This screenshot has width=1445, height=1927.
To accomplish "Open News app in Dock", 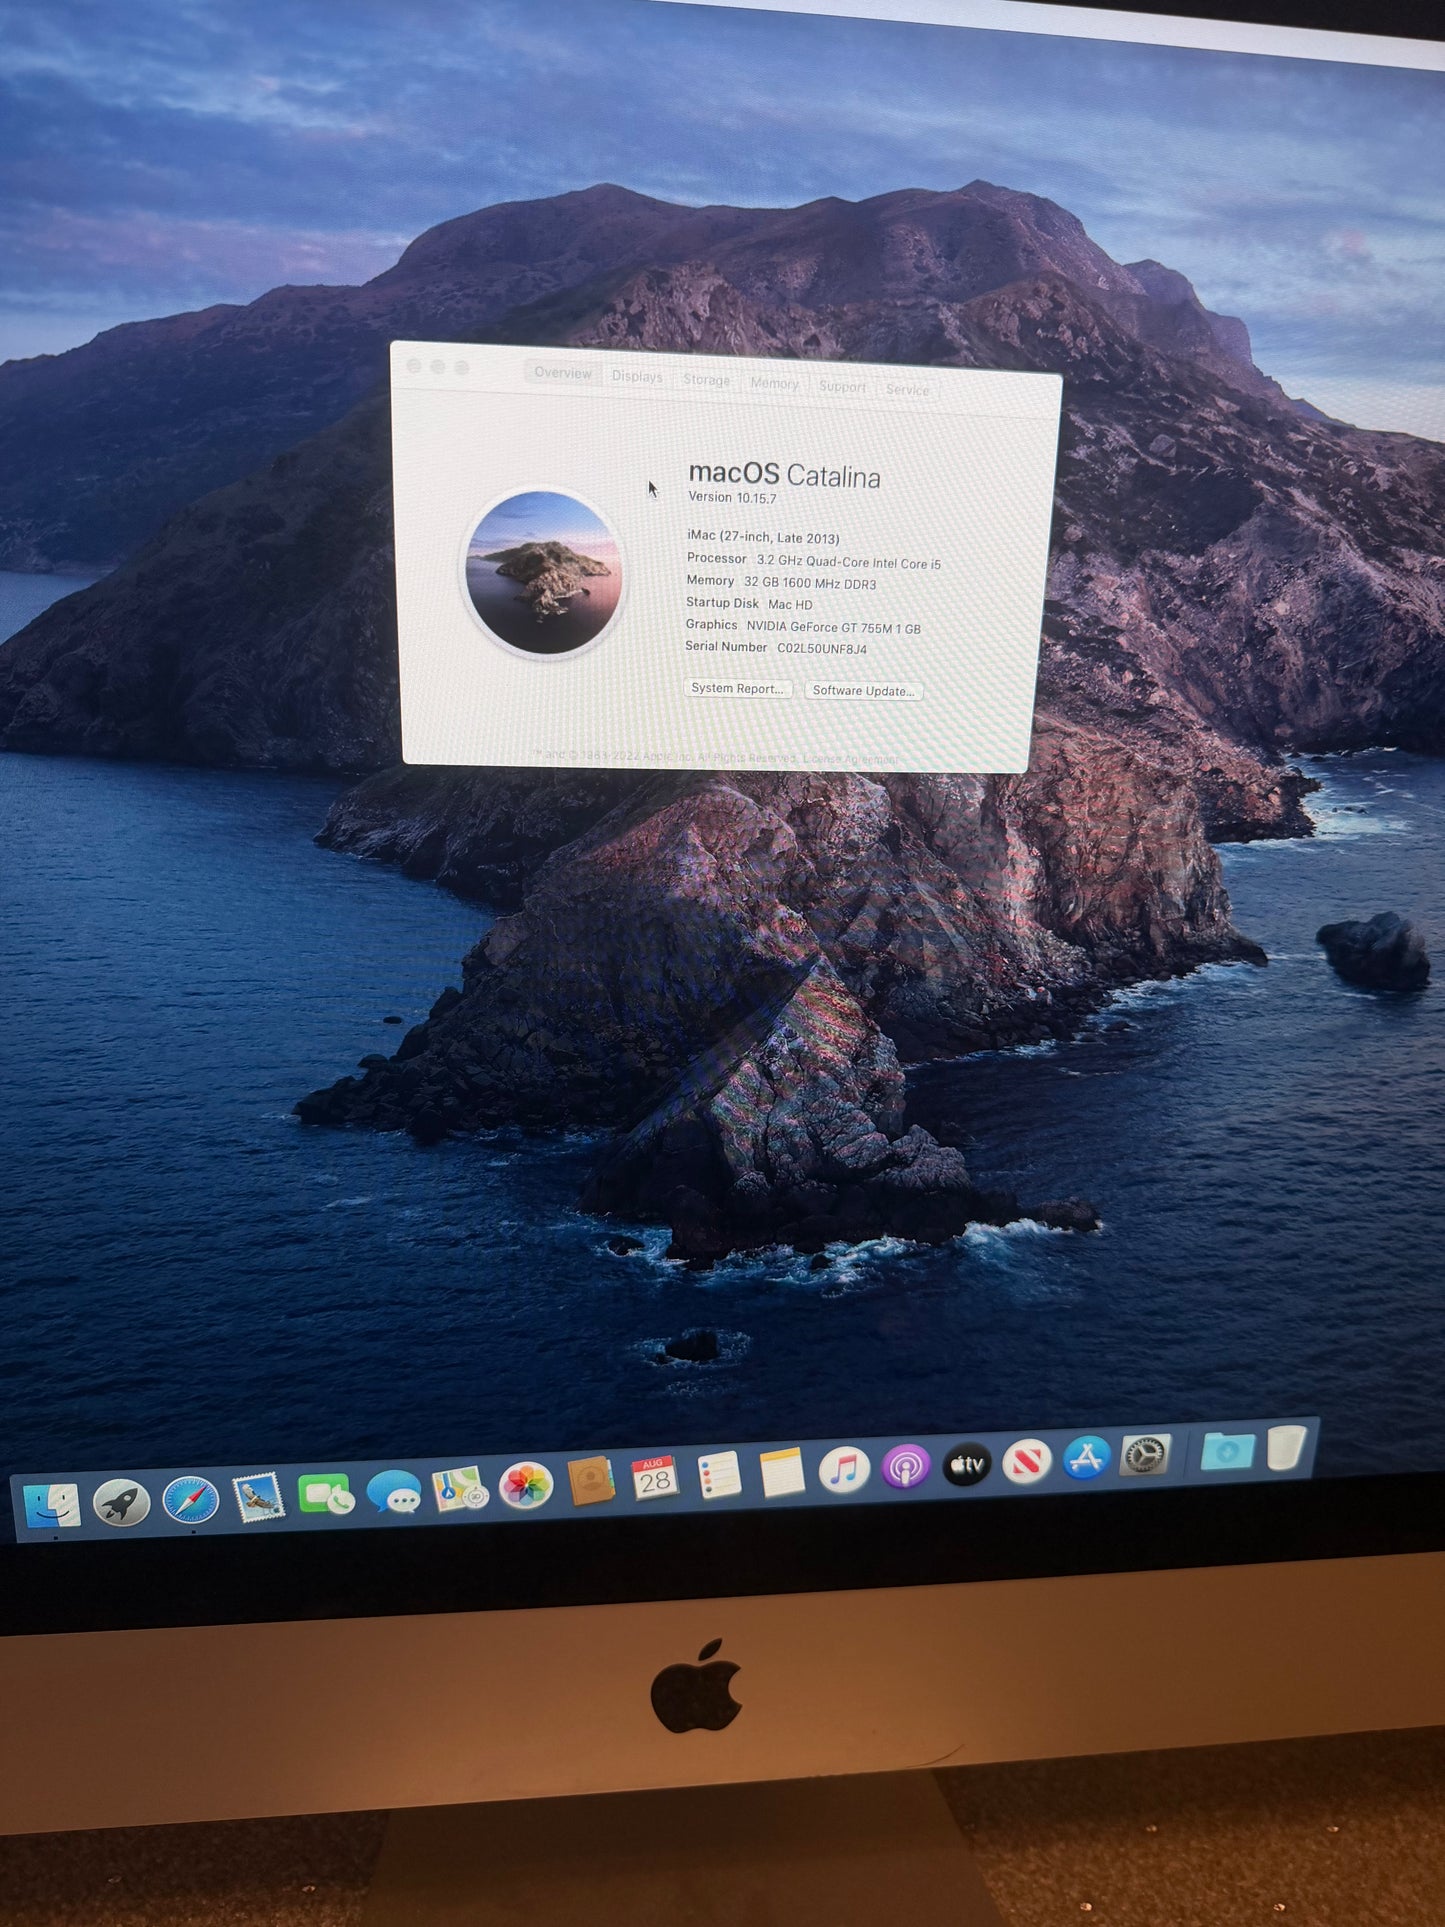I will pyautogui.click(x=1027, y=1462).
